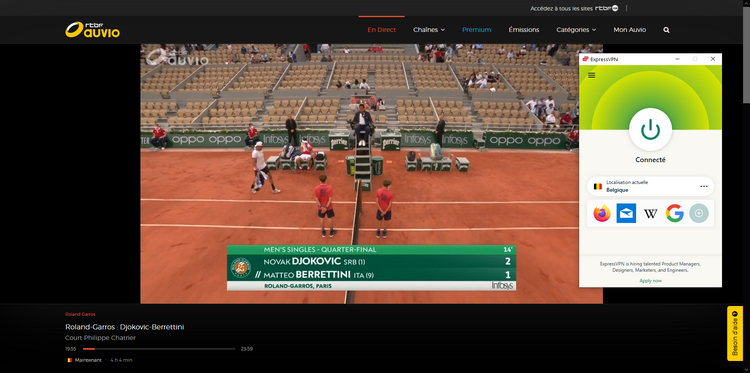Open the Besoin d'aide help button
This screenshot has height=373, width=750.
click(x=735, y=333)
